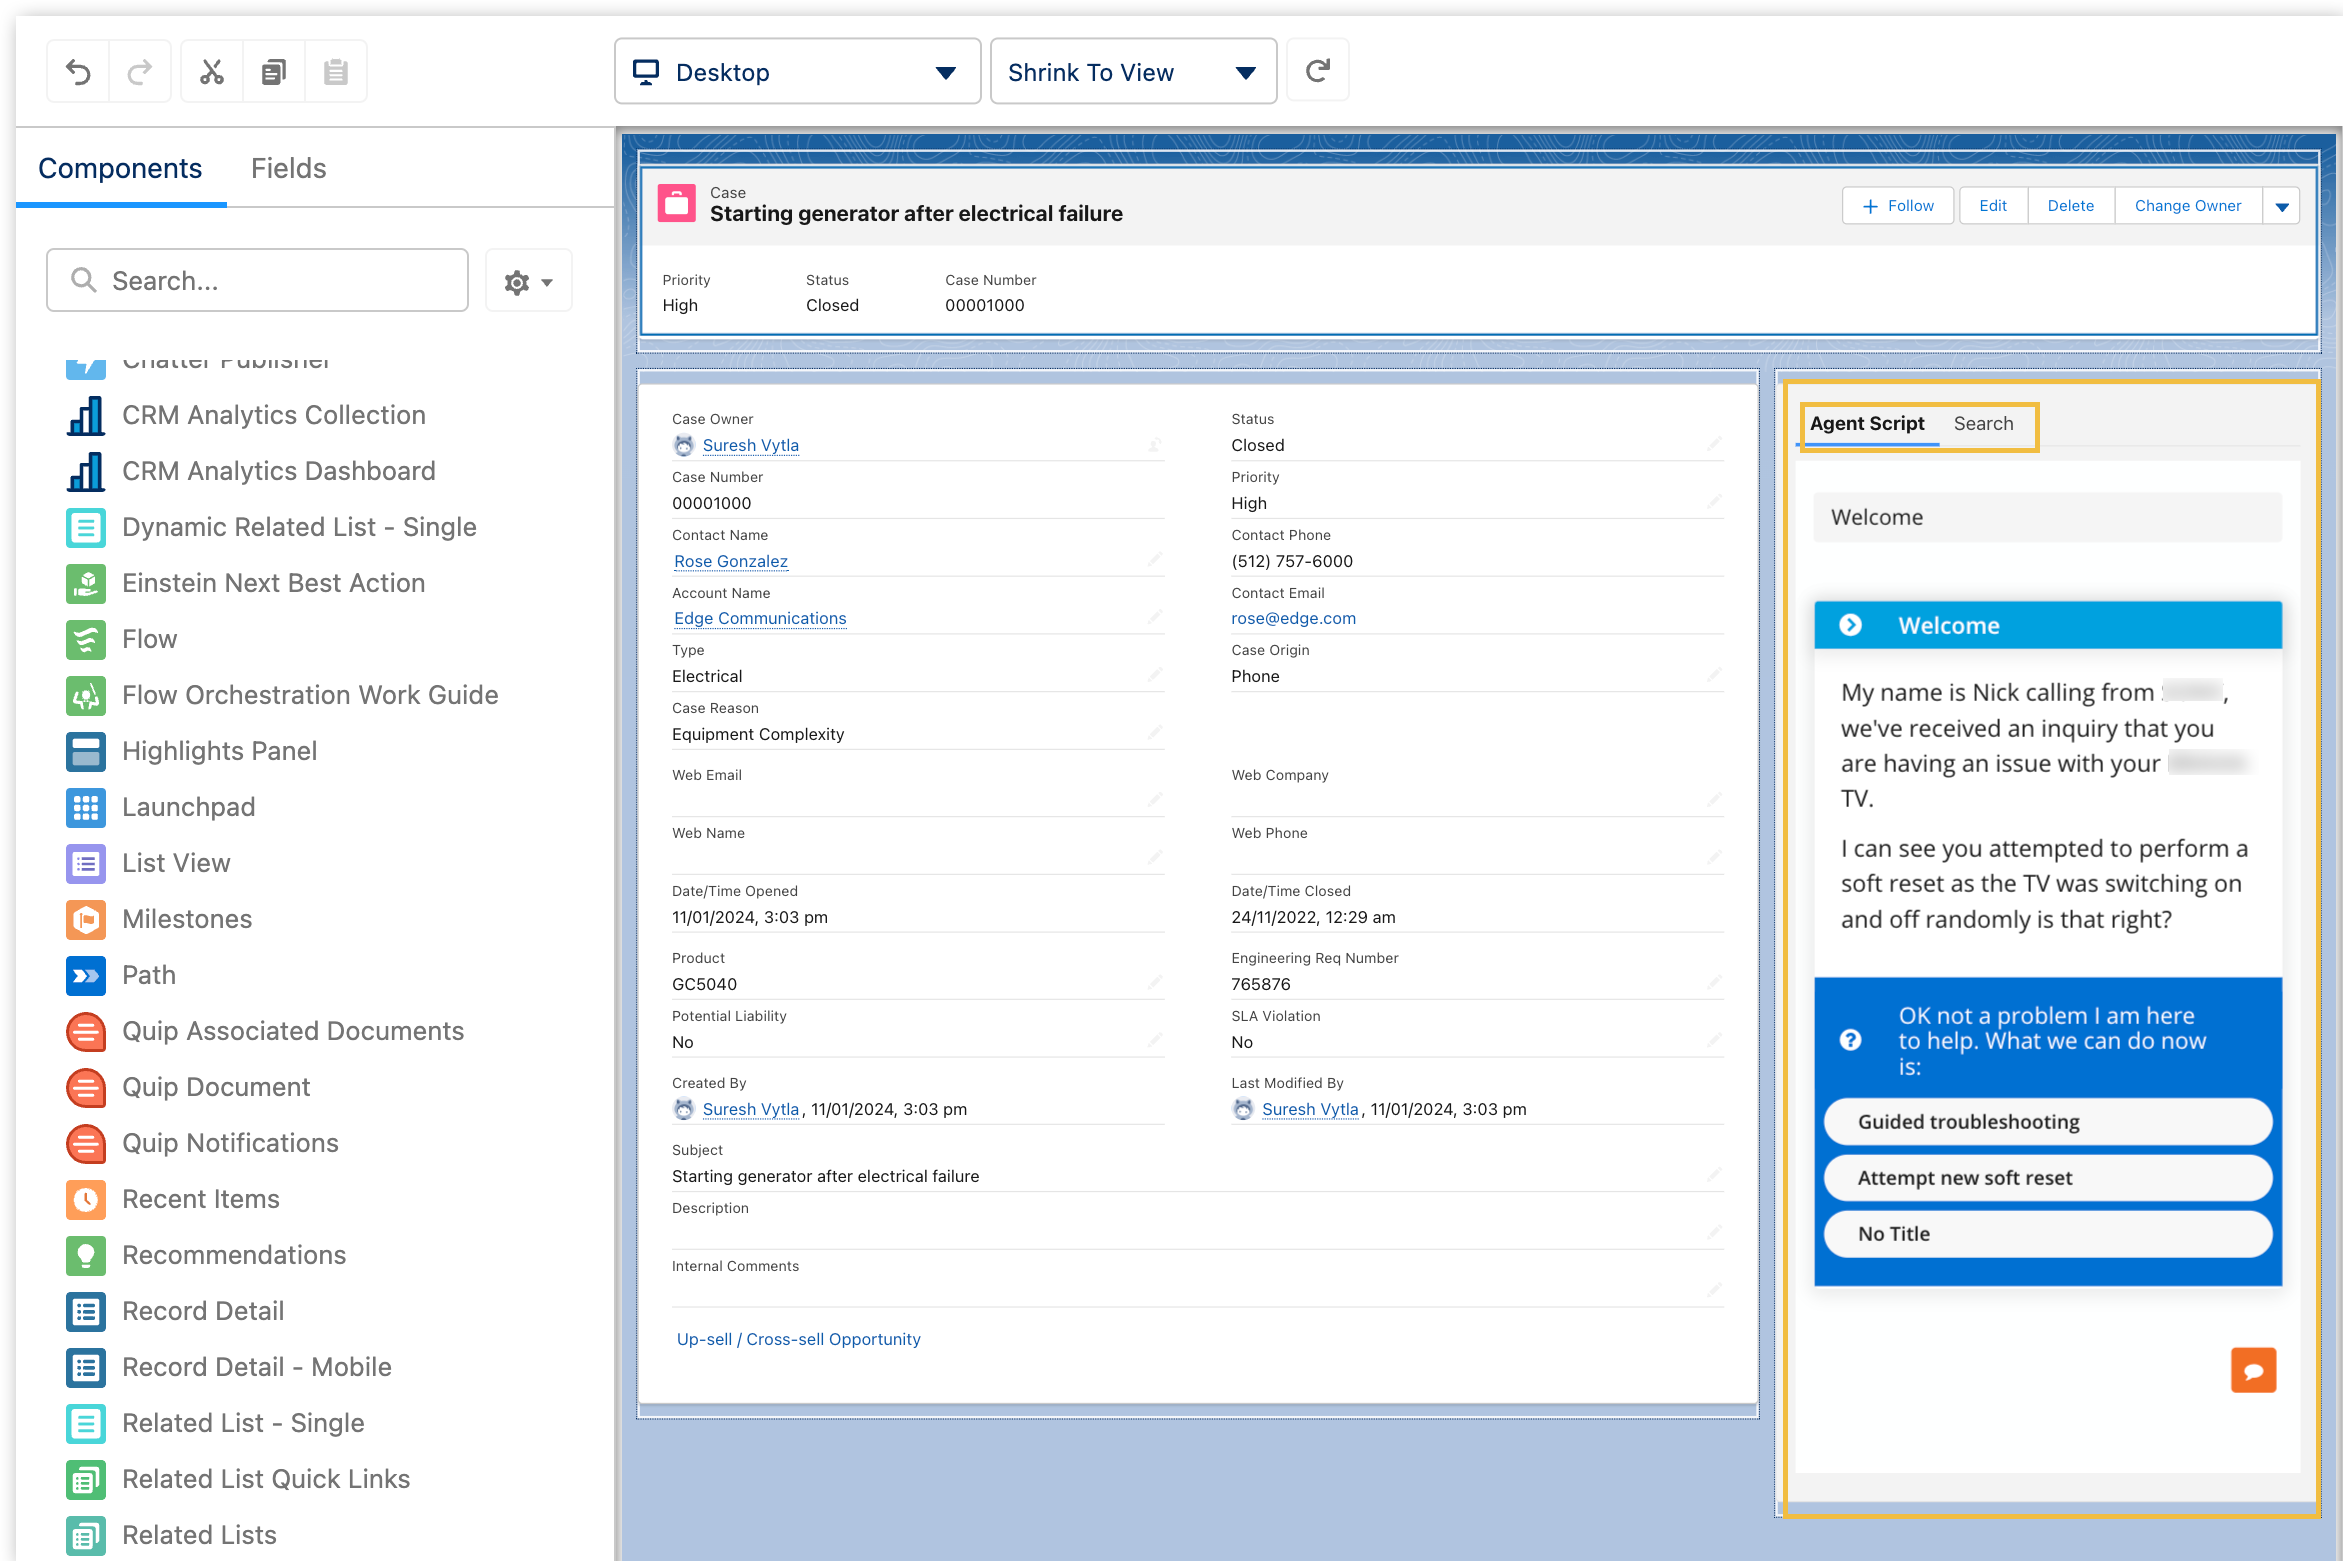Refresh the page preview
This screenshot has width=2343, height=1561.
[1317, 70]
